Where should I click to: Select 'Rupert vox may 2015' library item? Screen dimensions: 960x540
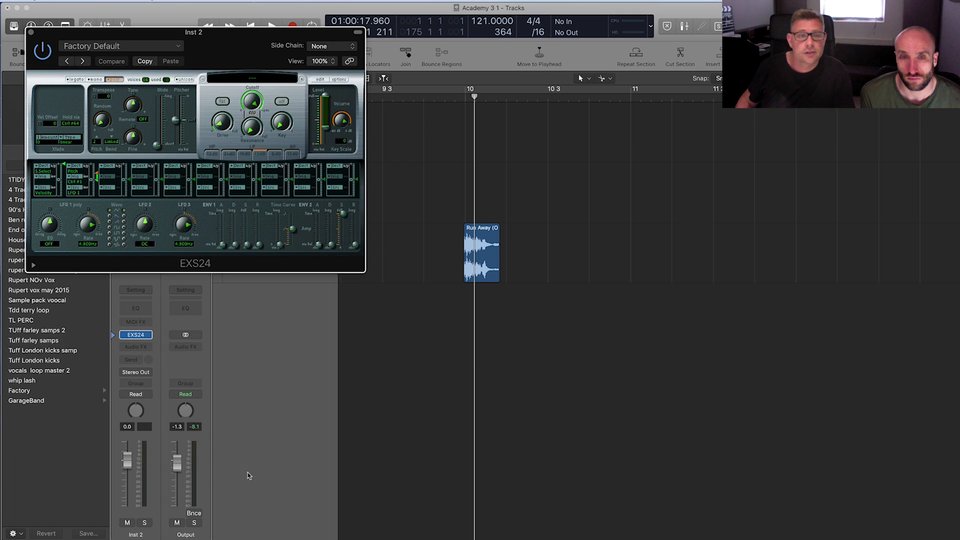(x=39, y=290)
